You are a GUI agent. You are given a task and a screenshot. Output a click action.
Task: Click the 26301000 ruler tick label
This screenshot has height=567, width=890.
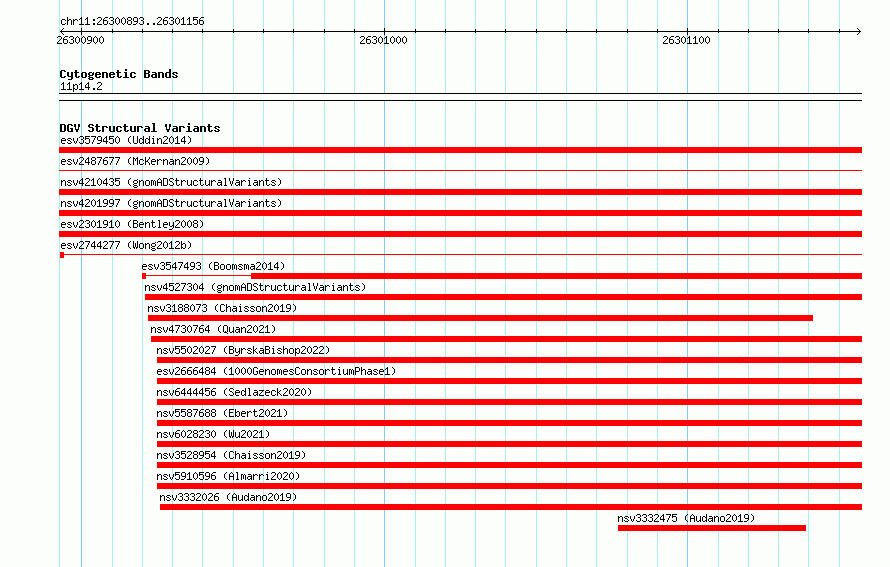point(383,40)
